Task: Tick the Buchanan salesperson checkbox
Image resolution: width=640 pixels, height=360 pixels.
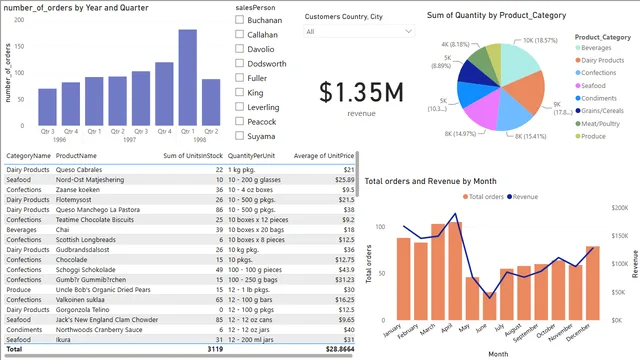Action: (x=240, y=20)
